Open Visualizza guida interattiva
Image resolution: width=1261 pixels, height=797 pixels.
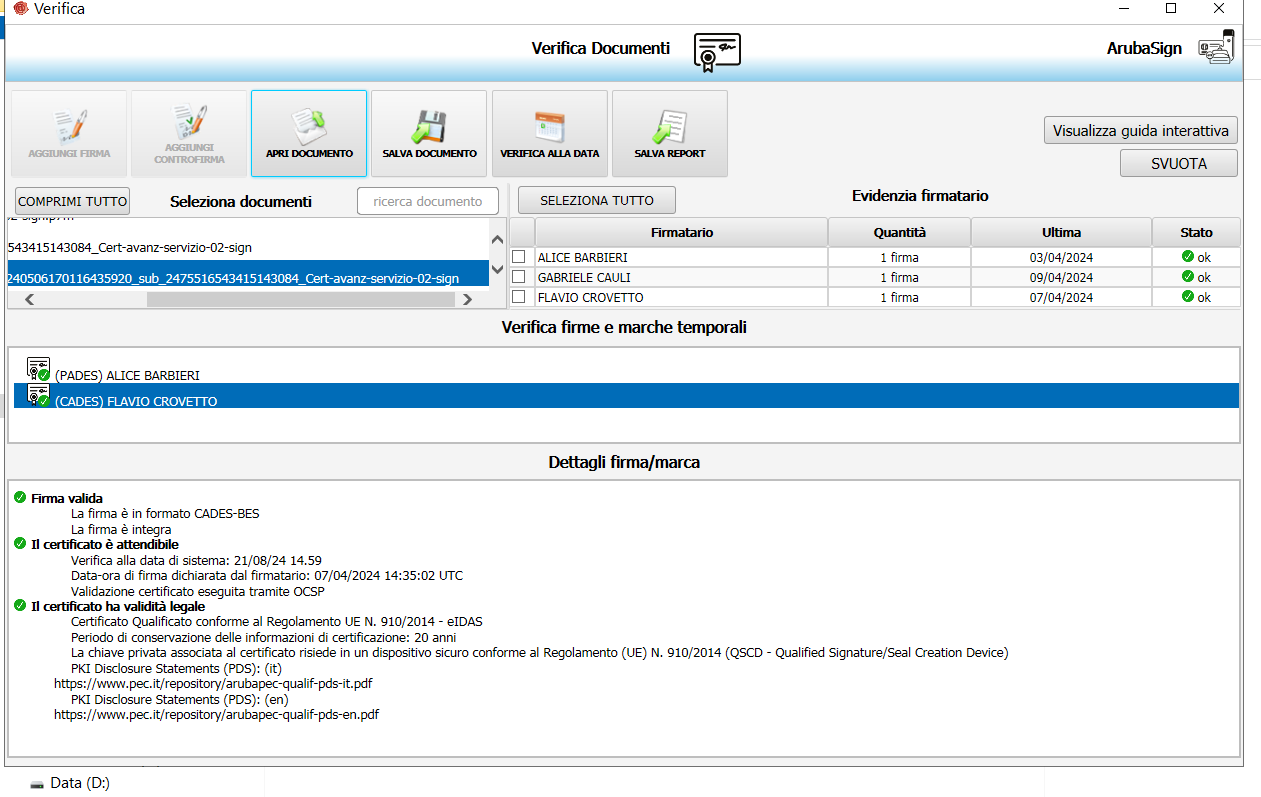[x=1140, y=131]
